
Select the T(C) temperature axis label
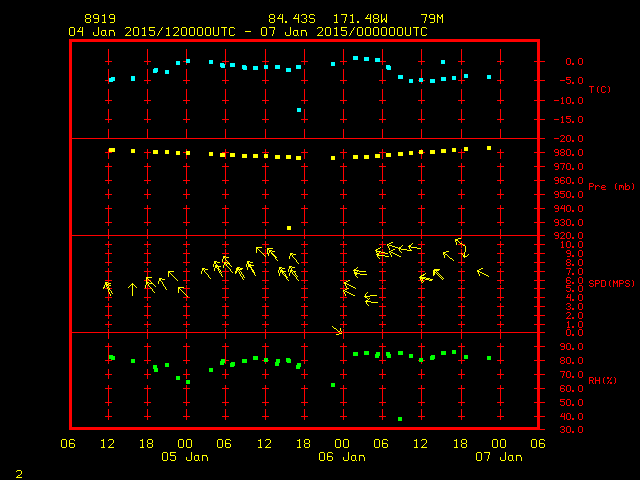(x=599, y=89)
